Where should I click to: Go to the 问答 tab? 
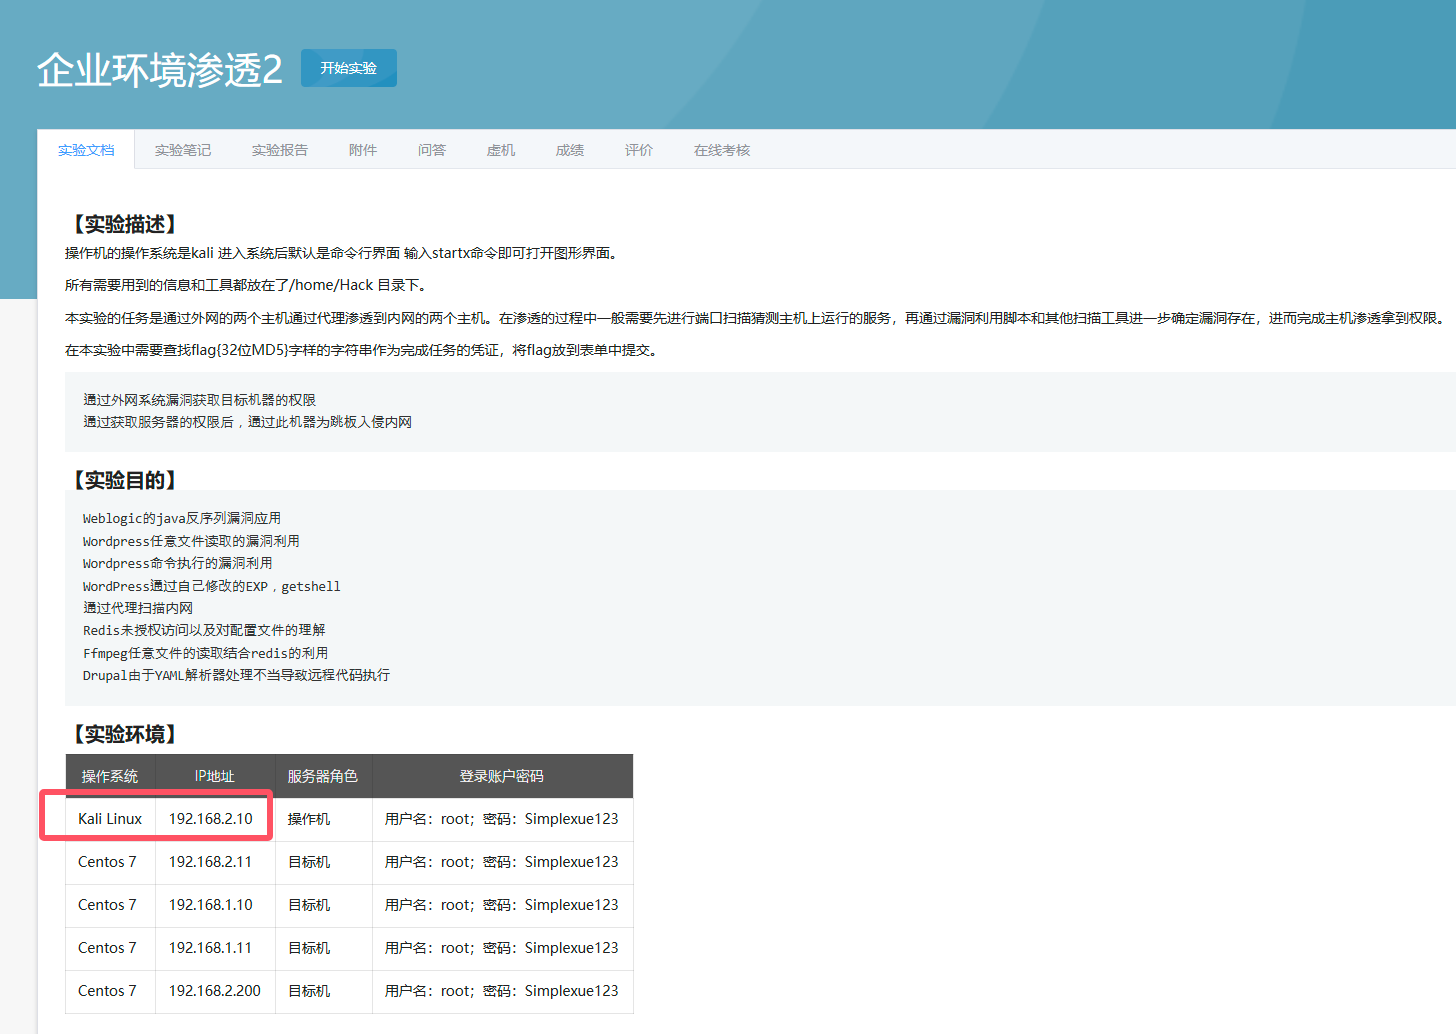(x=432, y=150)
